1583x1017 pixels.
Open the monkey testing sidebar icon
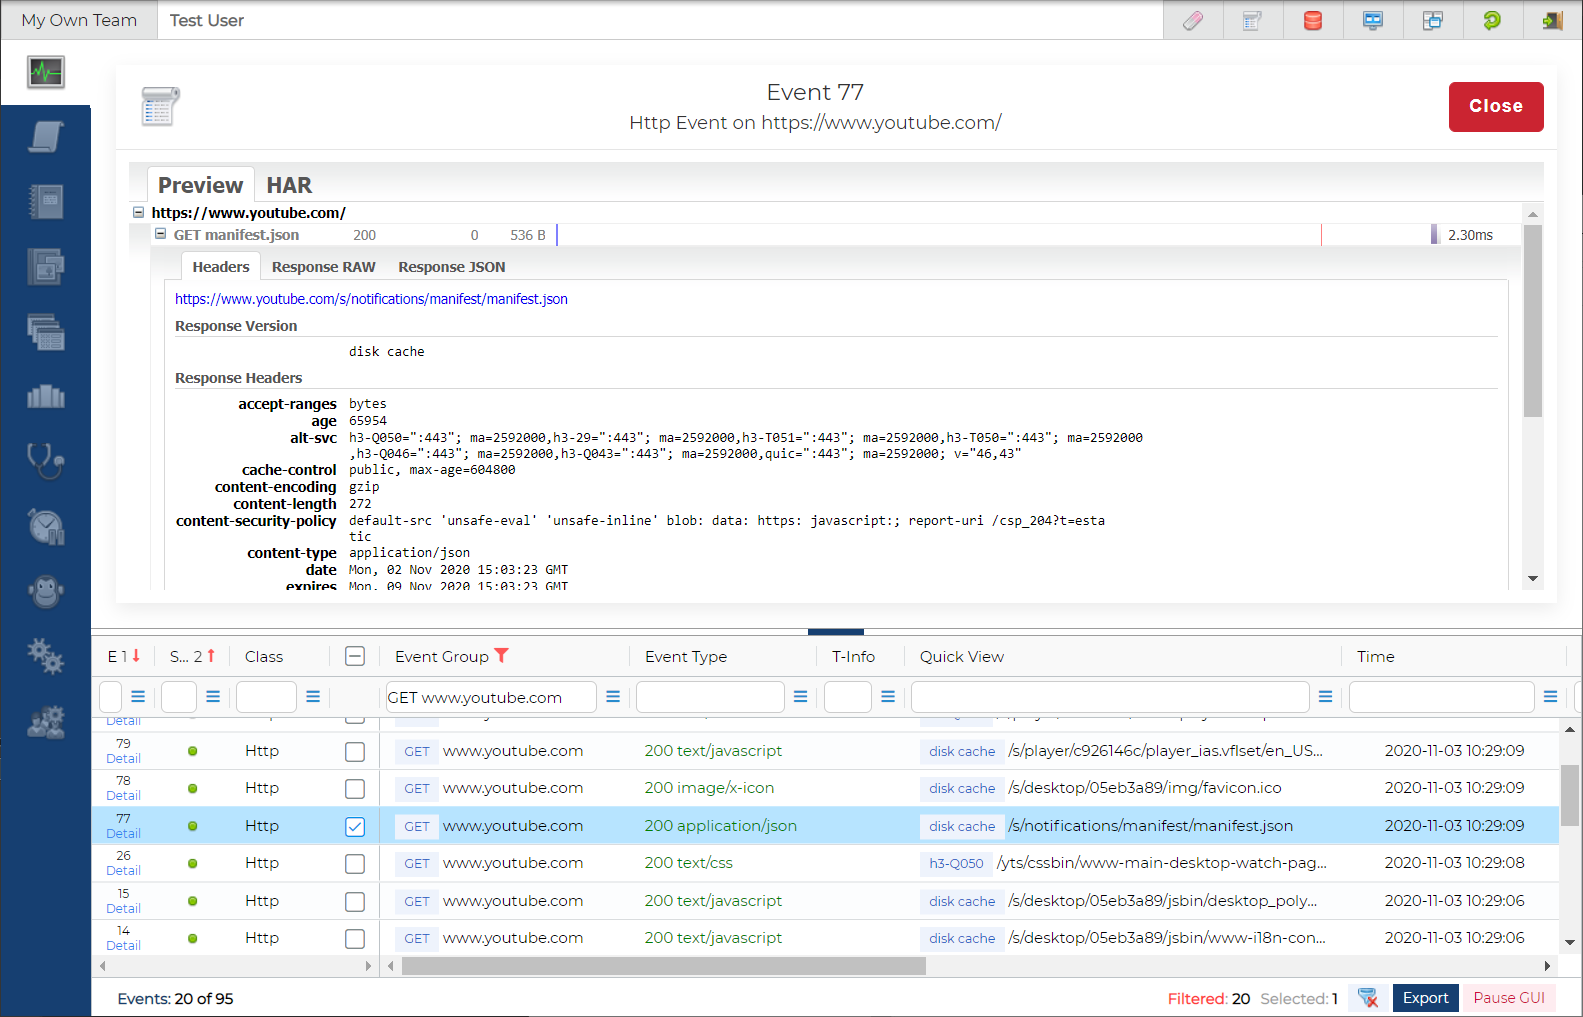point(46,591)
